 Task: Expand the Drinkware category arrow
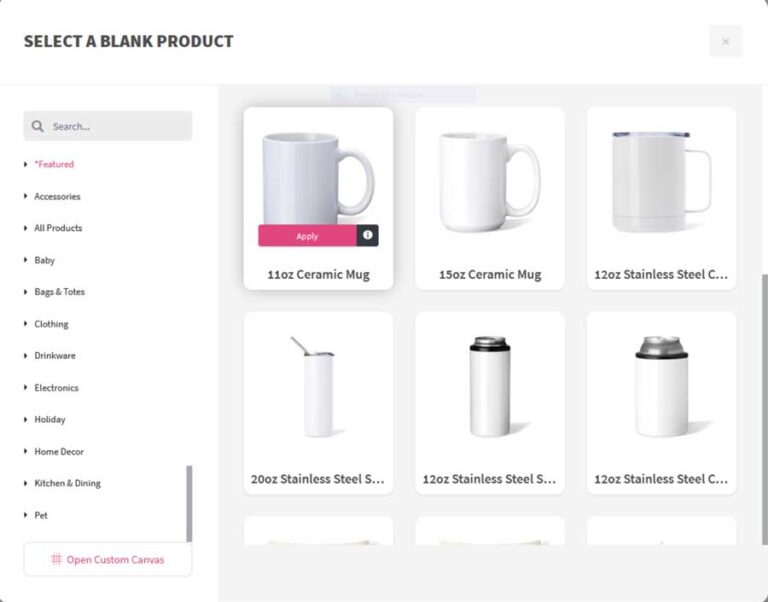[26, 355]
